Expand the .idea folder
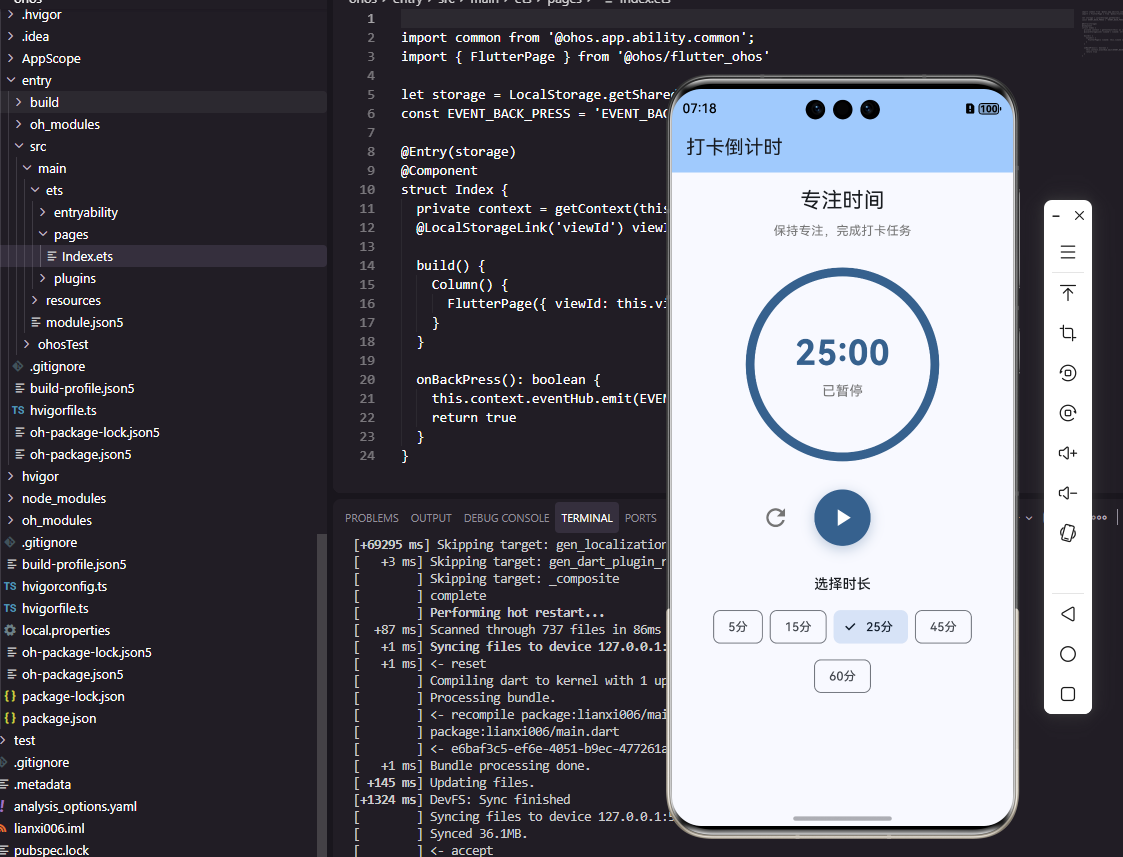Viewport: 1123px width, 857px height. pyautogui.click(x=163, y=37)
